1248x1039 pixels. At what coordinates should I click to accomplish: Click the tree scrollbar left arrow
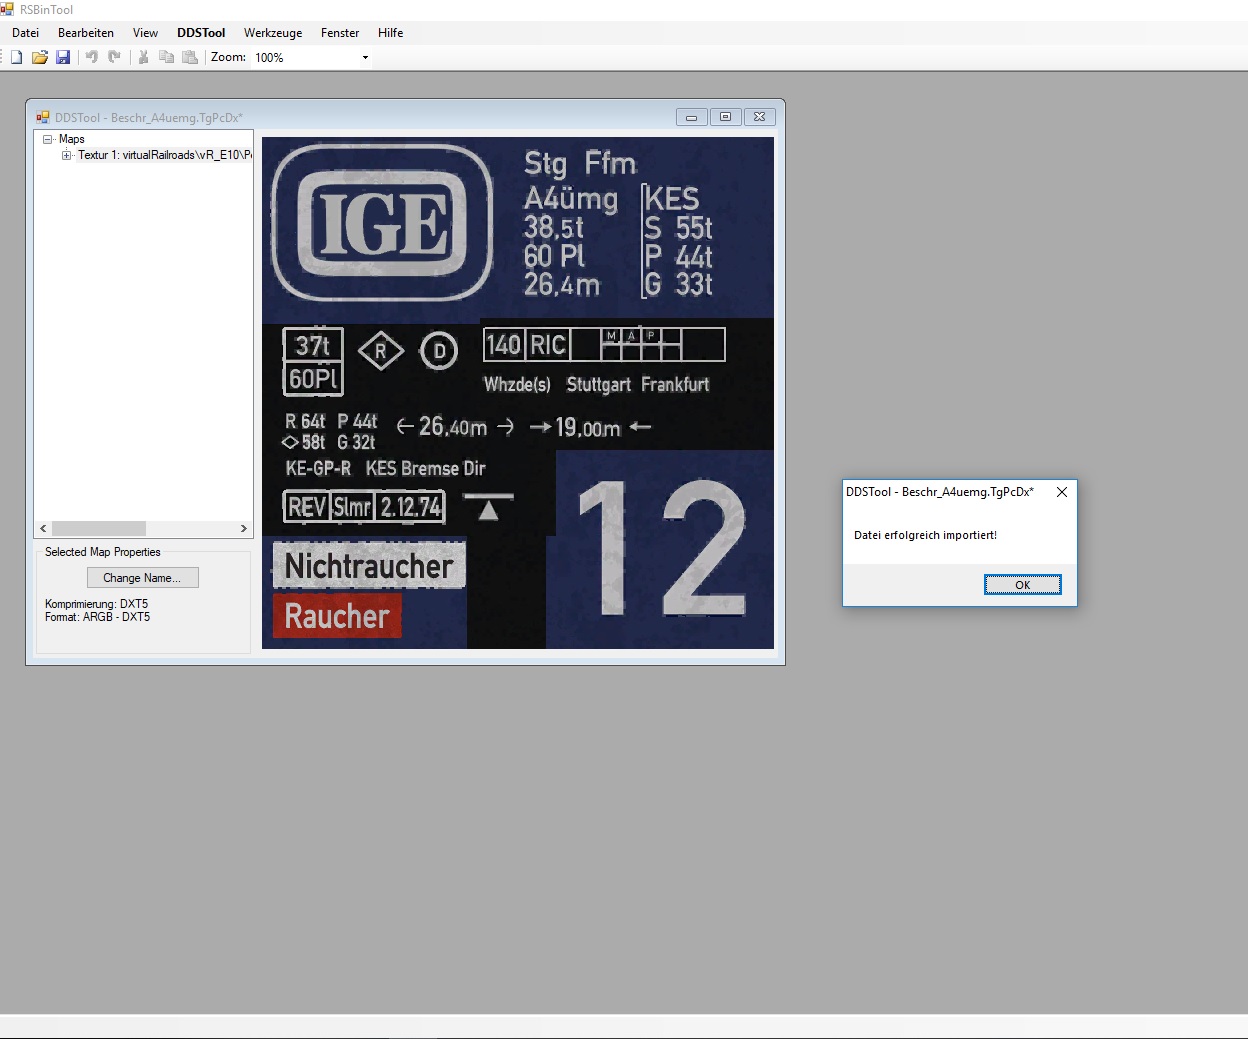43,528
